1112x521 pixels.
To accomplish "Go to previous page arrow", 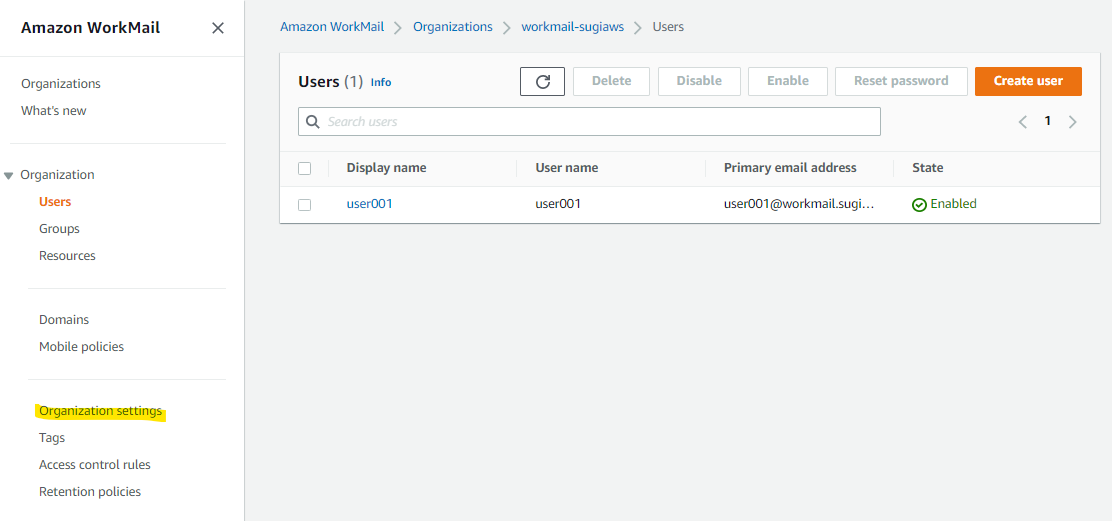I will point(1023,122).
